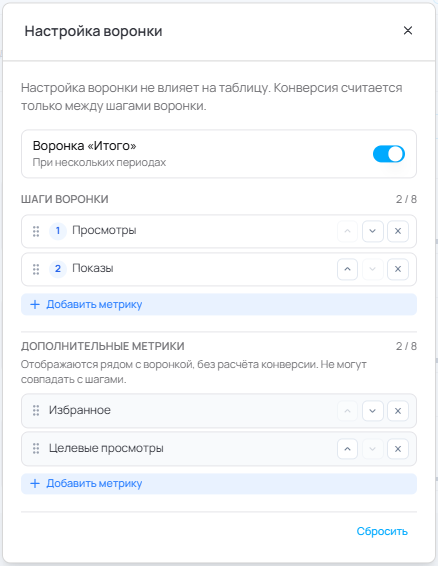438x566 pixels.
Task: Add a metric to funnel steps
Action: tap(219, 304)
